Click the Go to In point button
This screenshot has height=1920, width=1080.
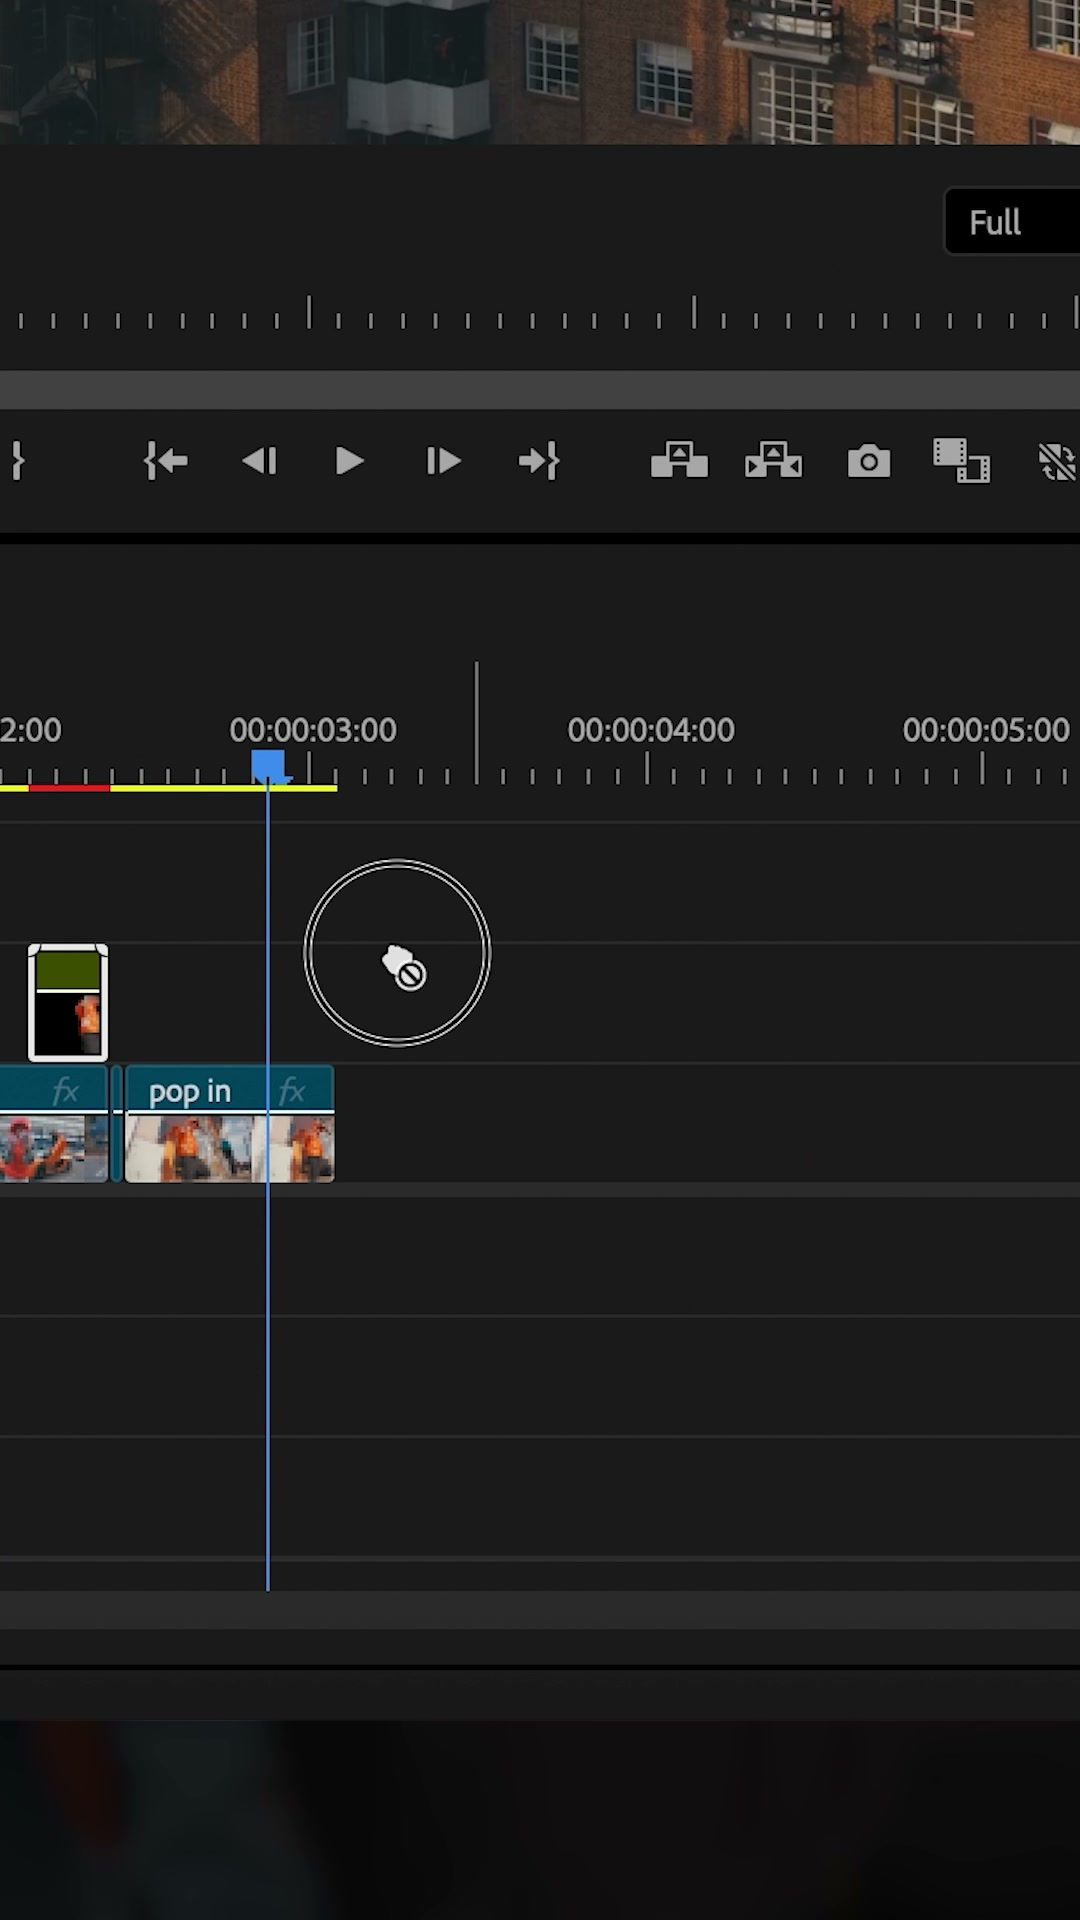(166, 461)
